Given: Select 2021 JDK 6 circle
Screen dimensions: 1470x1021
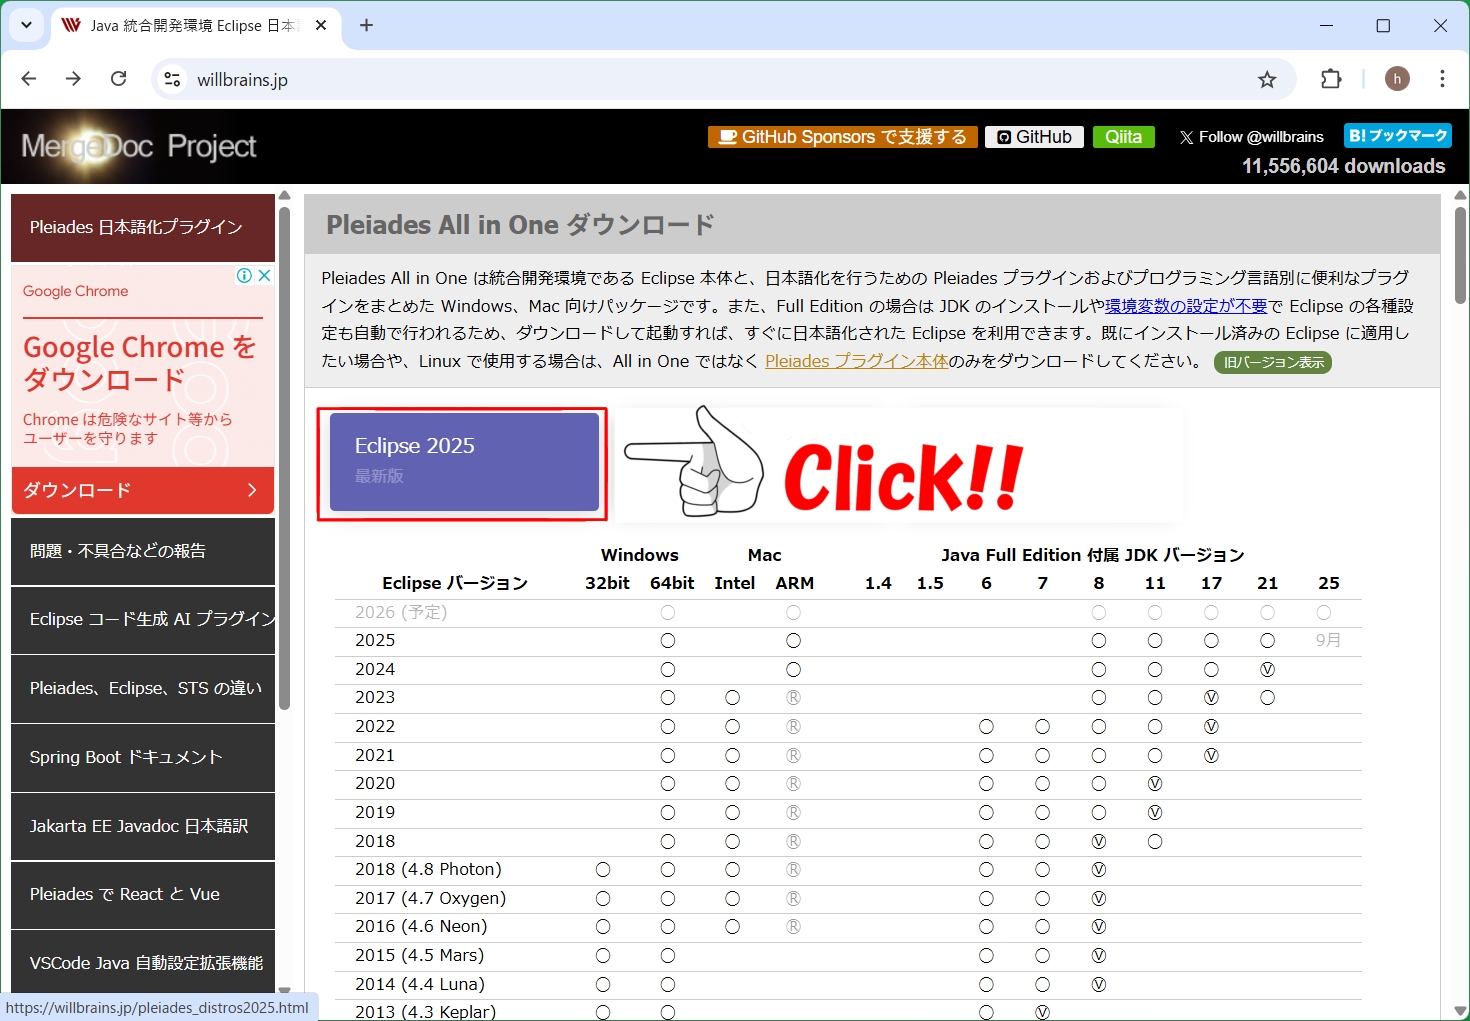Looking at the screenshot, I should 986,756.
